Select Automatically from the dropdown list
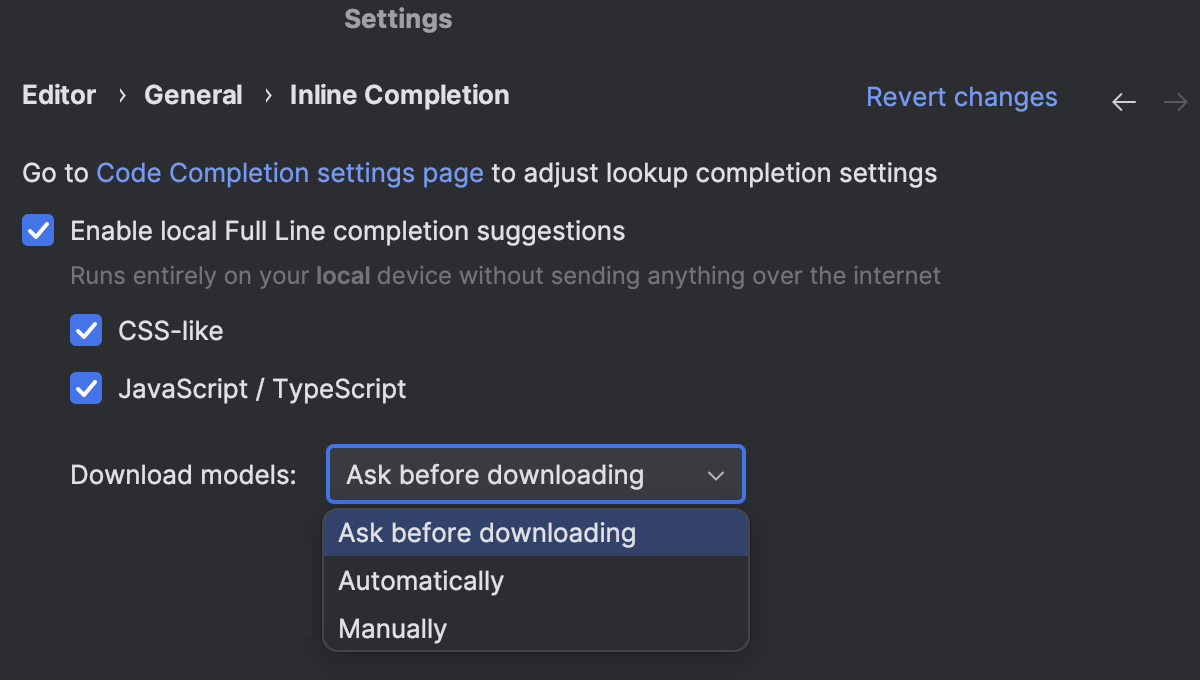This screenshot has height=680, width=1200. [421, 580]
